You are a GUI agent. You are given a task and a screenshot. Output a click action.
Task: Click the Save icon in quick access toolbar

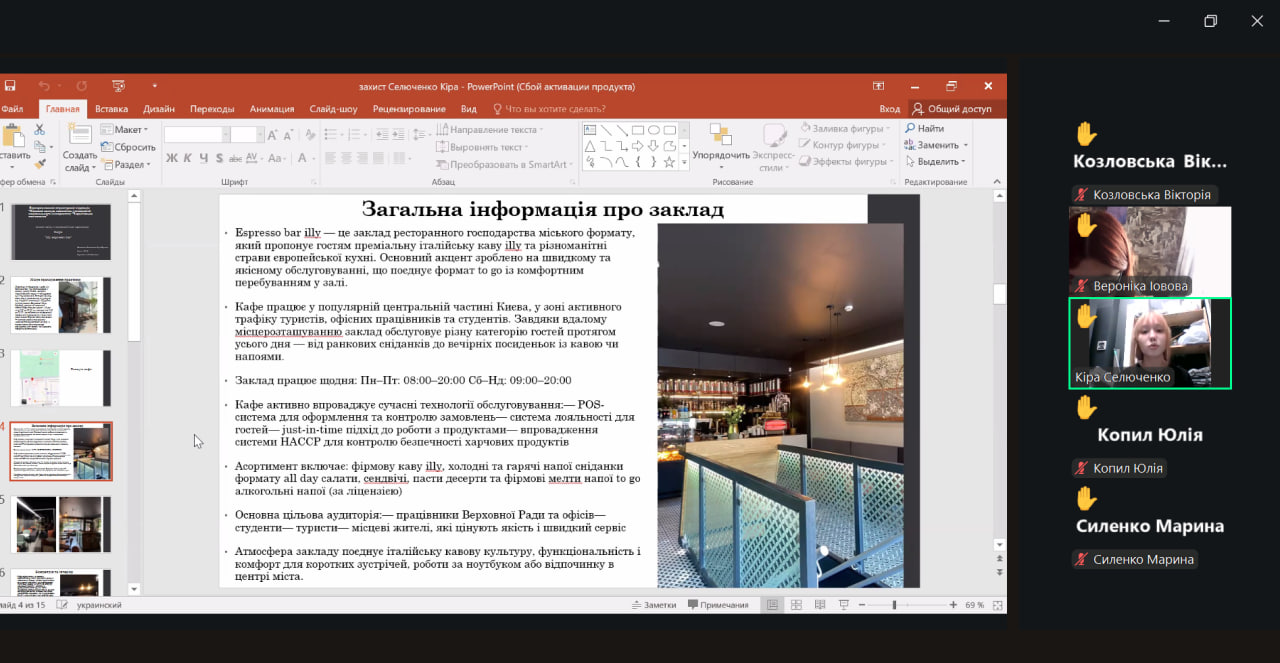(x=9, y=86)
